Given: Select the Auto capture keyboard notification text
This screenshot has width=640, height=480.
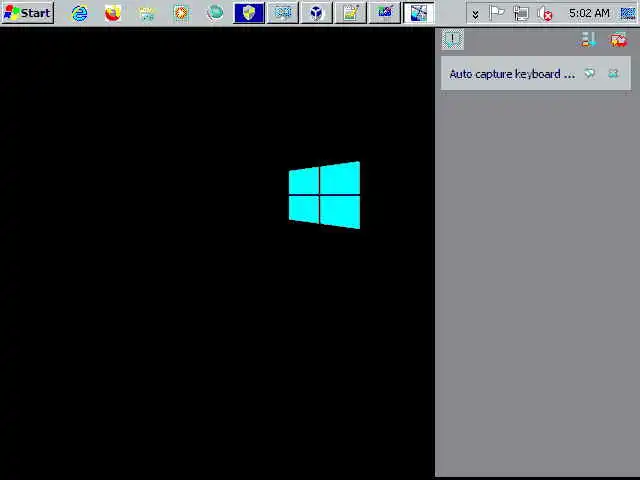Looking at the screenshot, I should (x=512, y=74).
